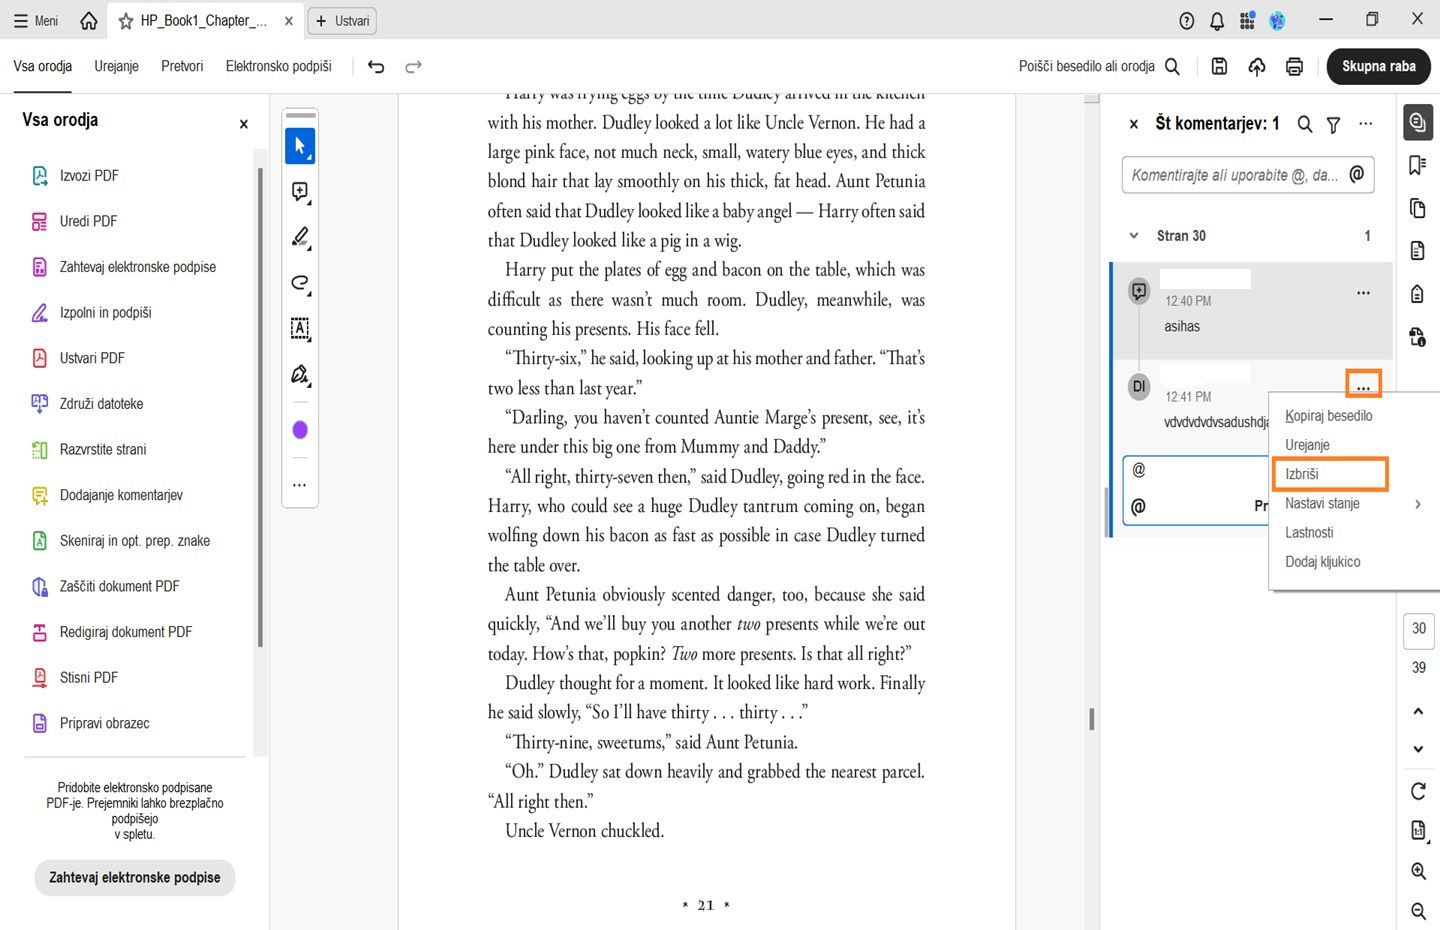
Task: Close the comments panel
Action: [1134, 124]
